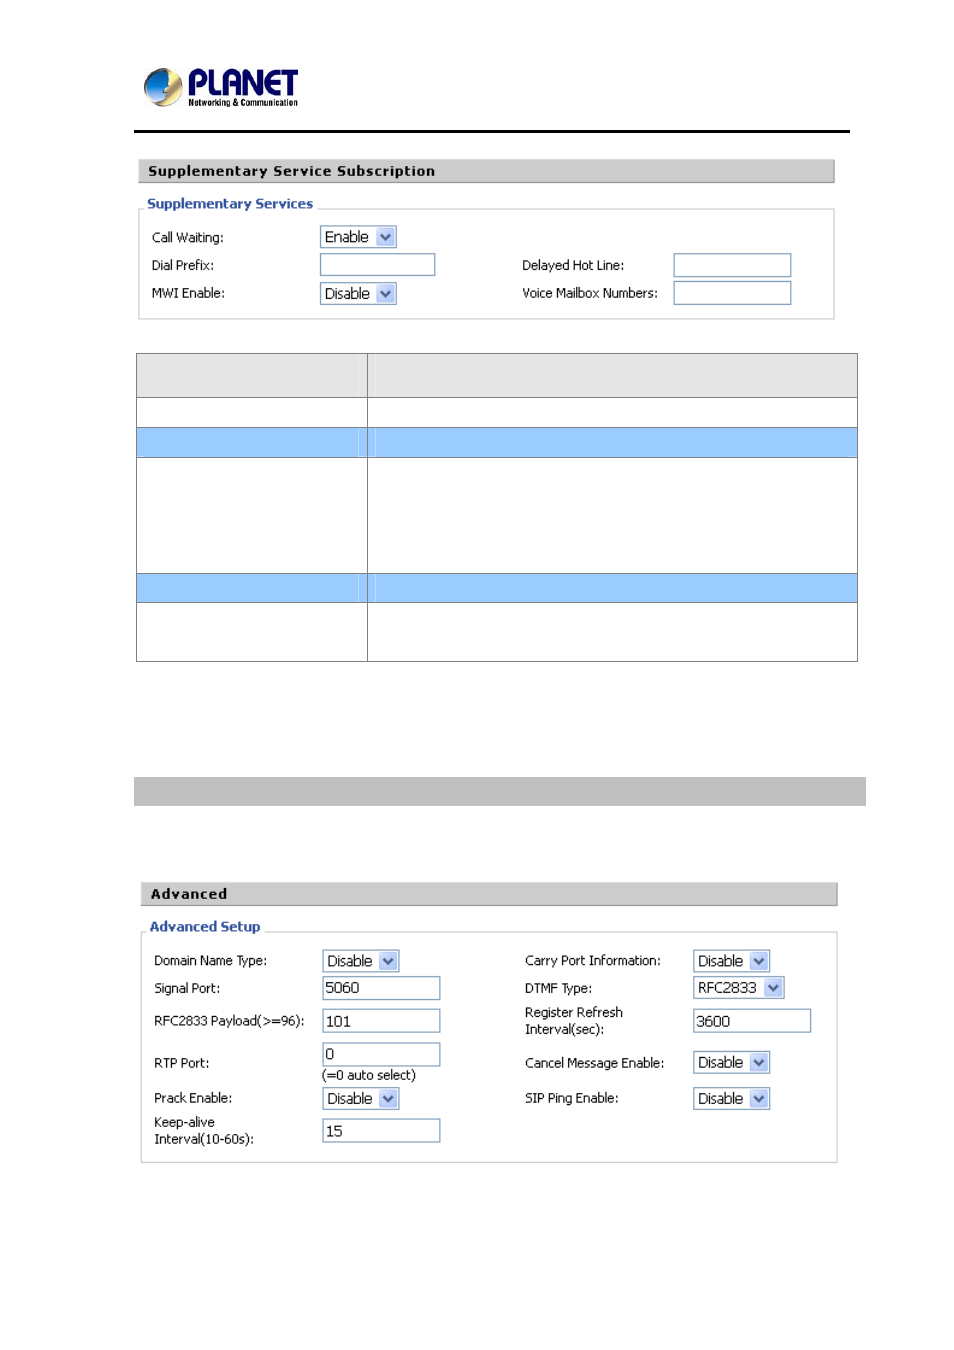The image size is (954, 1350).
Task: Click the PLANET logo
Action: pos(221,87)
